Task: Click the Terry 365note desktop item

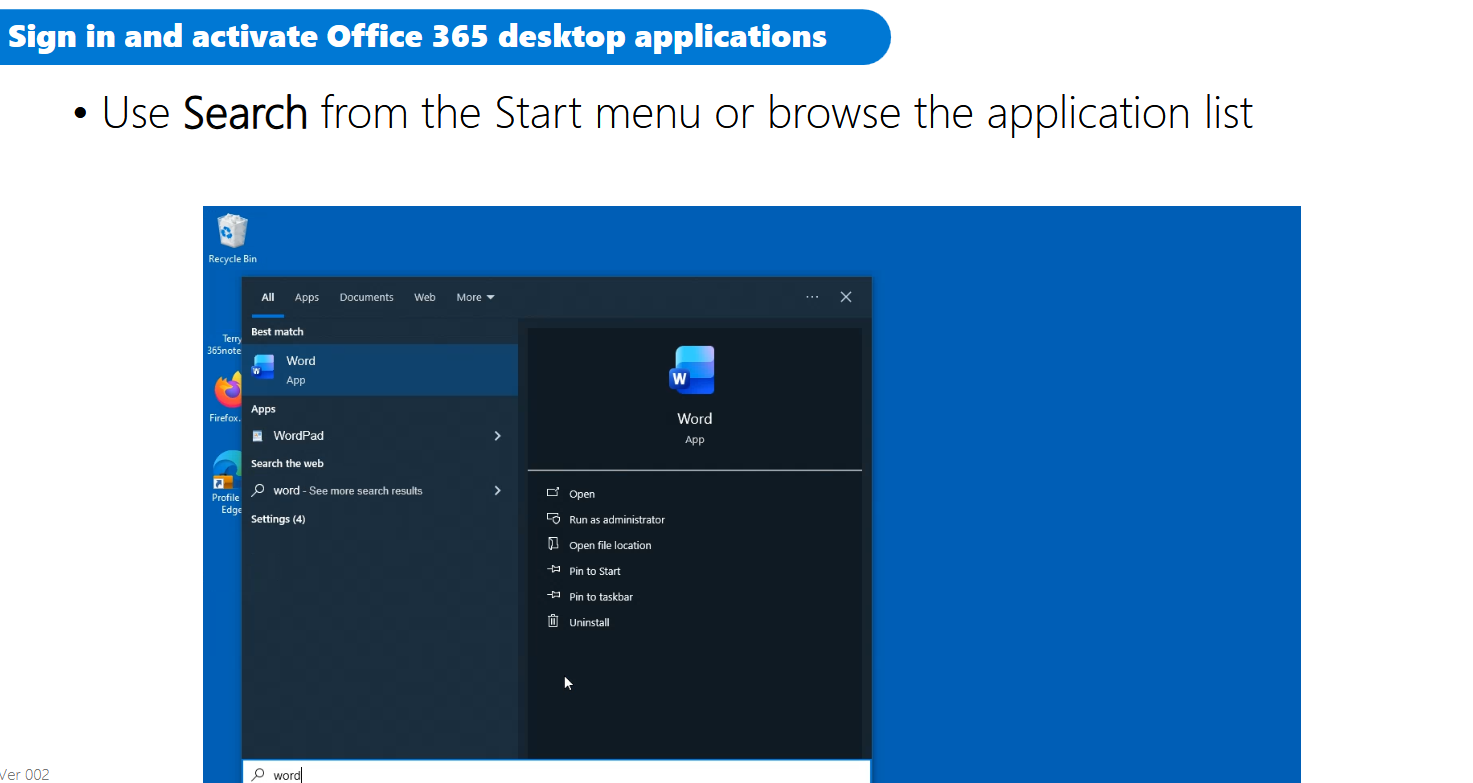Action: [225, 345]
